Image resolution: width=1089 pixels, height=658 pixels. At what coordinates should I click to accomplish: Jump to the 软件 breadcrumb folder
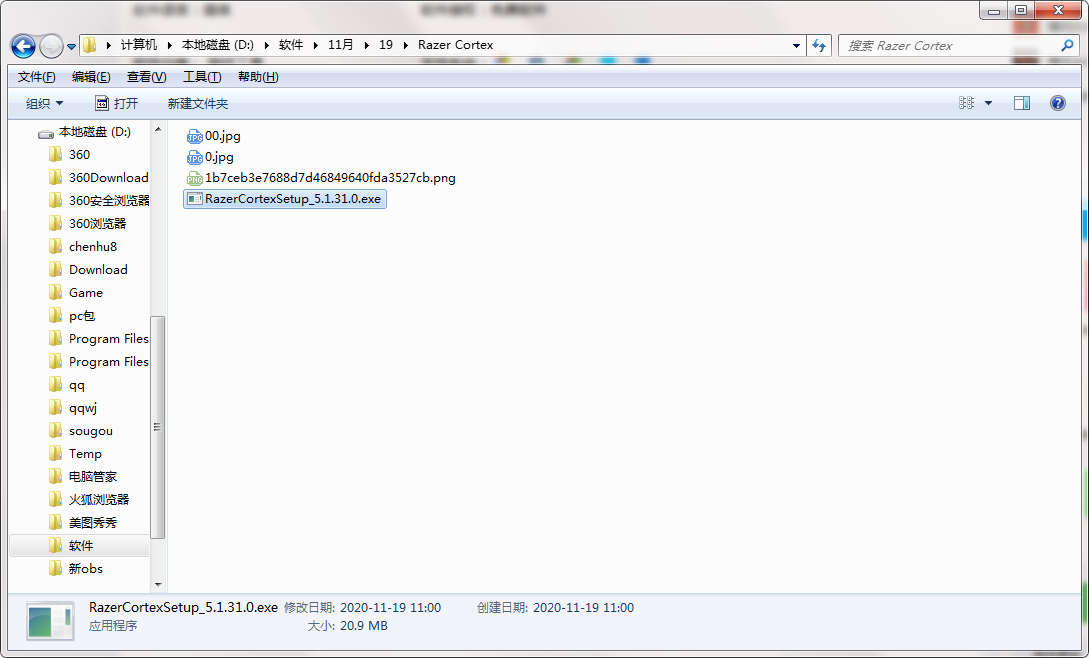pos(291,45)
